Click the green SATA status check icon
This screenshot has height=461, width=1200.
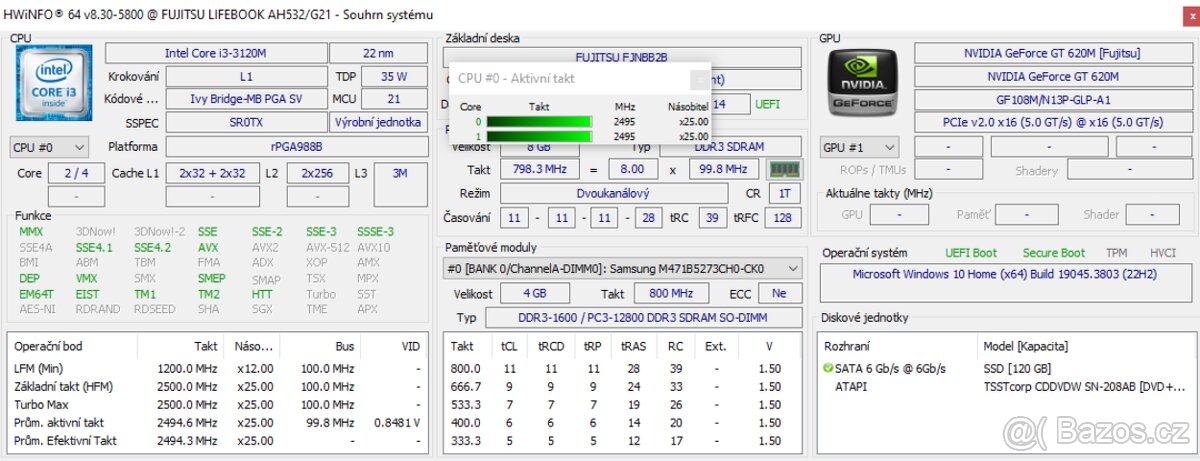pos(828,368)
